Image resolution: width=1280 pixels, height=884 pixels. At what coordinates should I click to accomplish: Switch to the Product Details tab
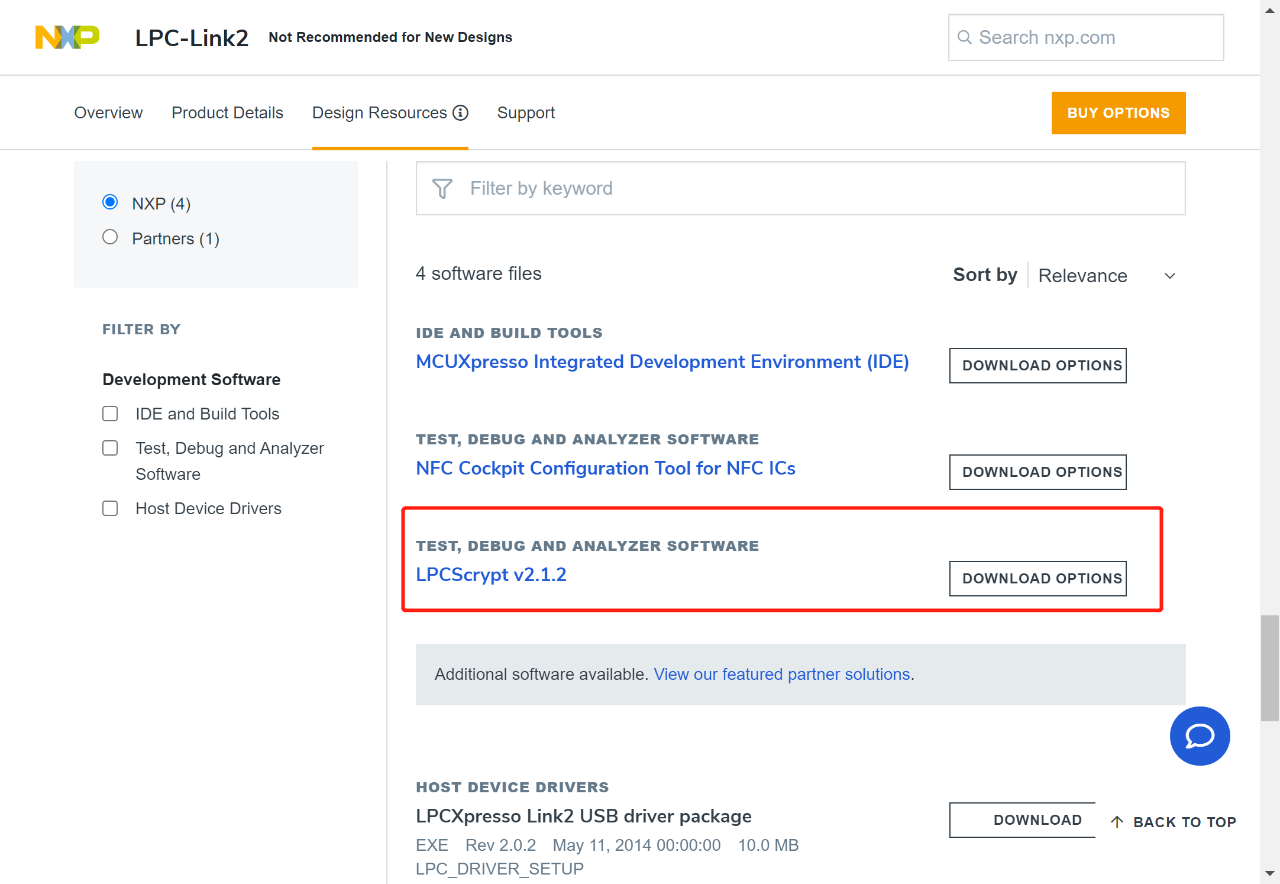(x=227, y=113)
